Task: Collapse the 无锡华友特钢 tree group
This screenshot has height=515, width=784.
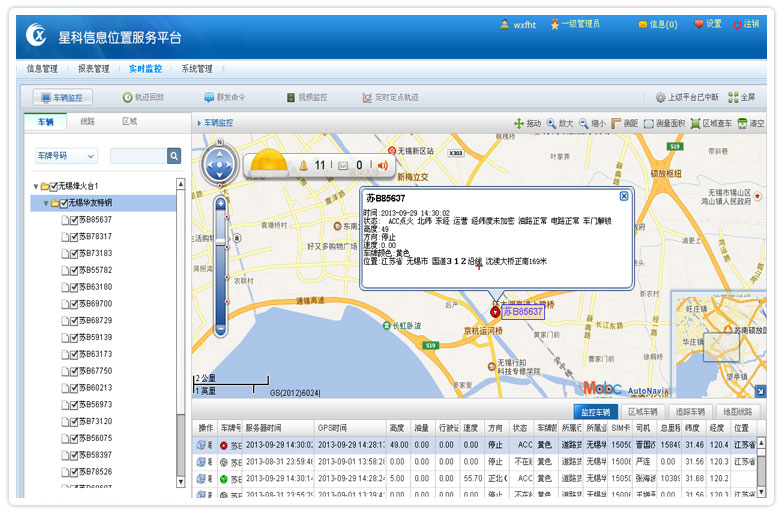Action: pyautogui.click(x=46, y=203)
